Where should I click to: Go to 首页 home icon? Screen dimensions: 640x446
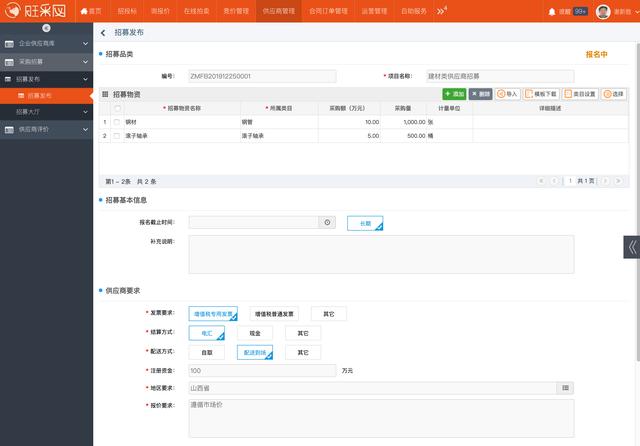[84, 11]
